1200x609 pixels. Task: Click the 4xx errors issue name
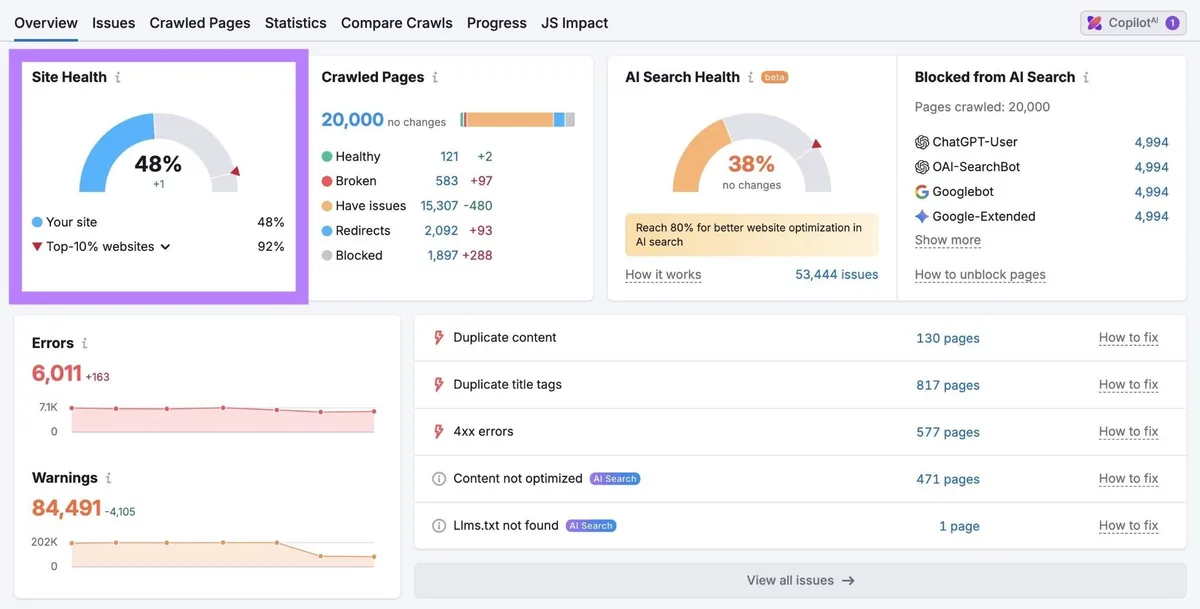483,432
